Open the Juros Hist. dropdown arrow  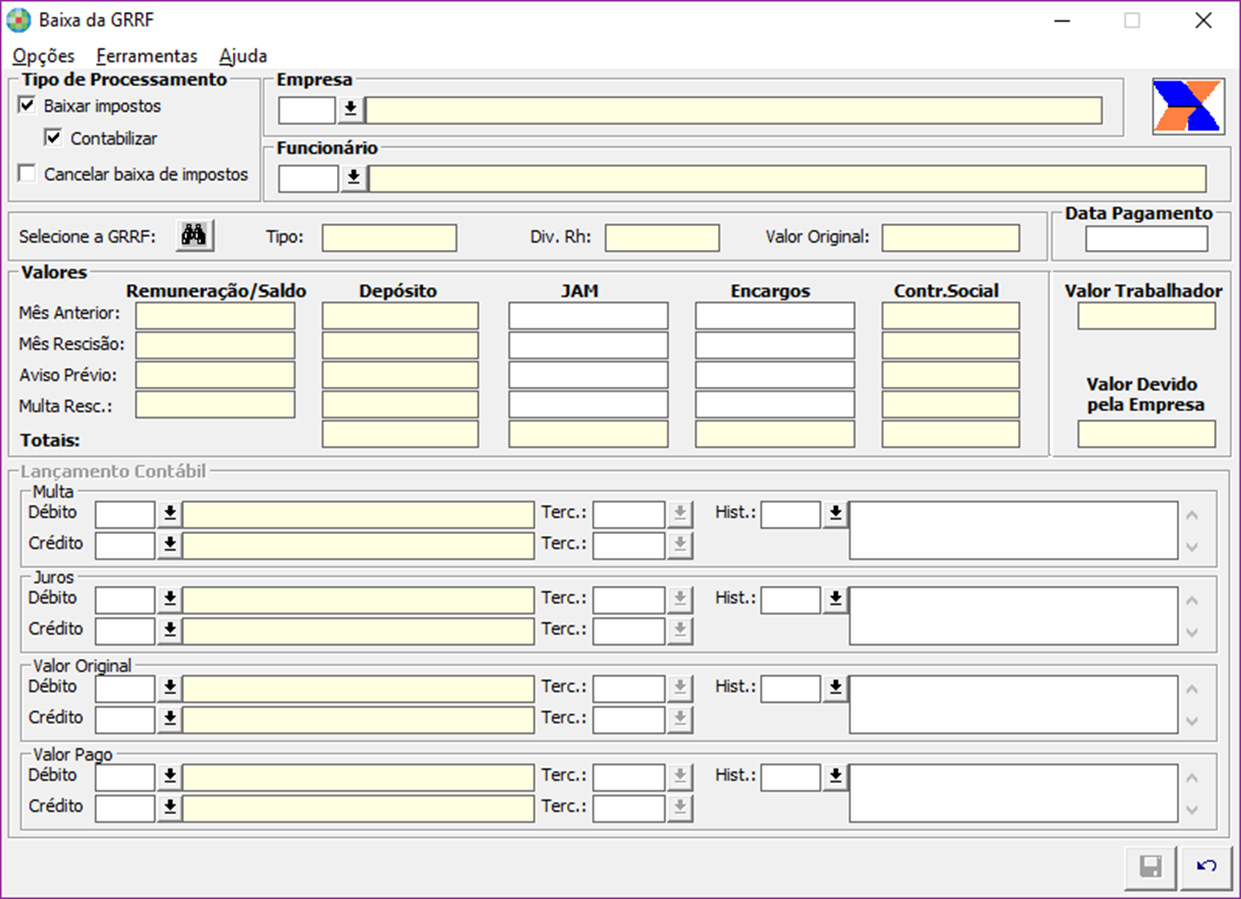(835, 599)
